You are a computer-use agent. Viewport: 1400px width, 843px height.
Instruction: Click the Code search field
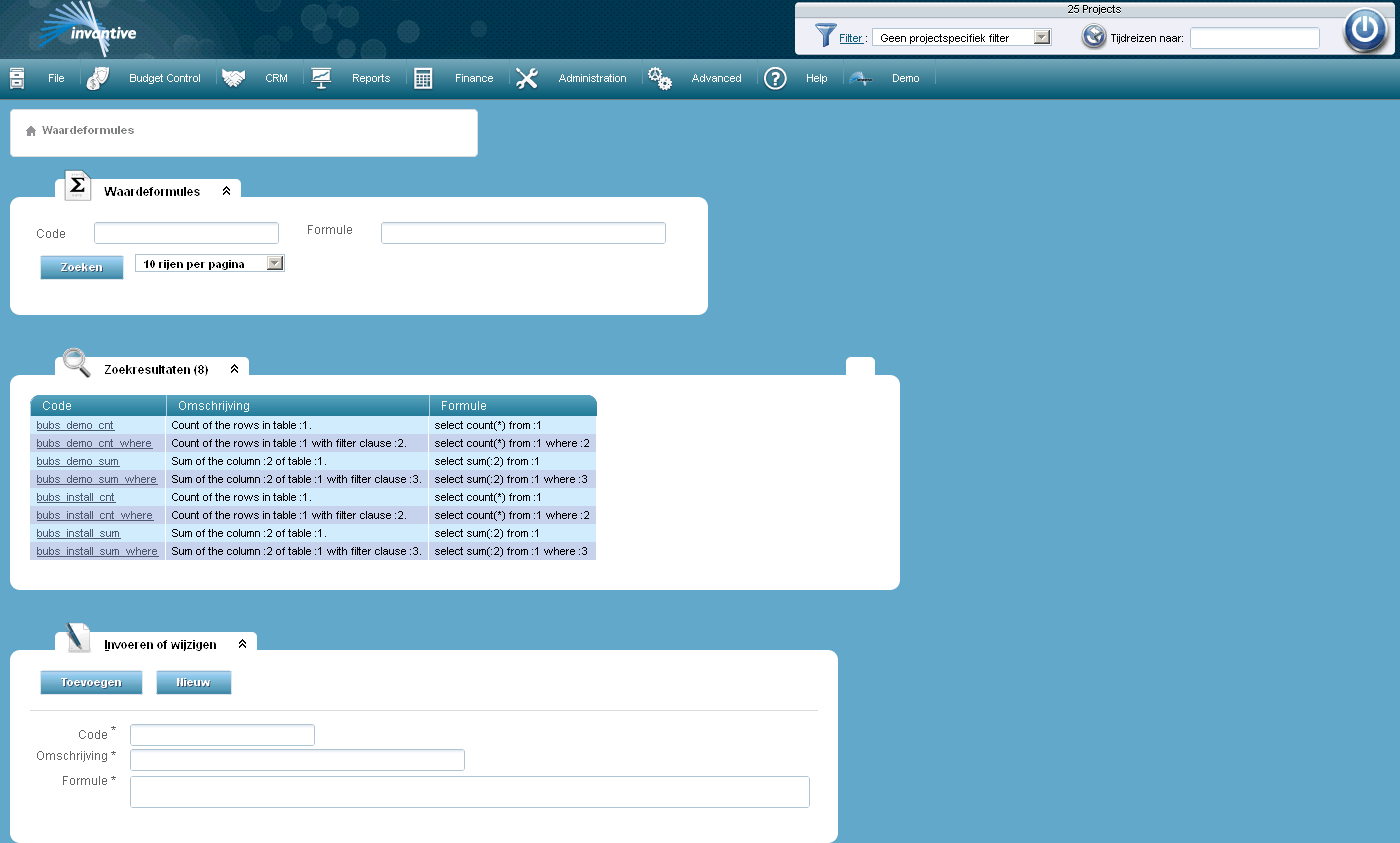tap(186, 233)
